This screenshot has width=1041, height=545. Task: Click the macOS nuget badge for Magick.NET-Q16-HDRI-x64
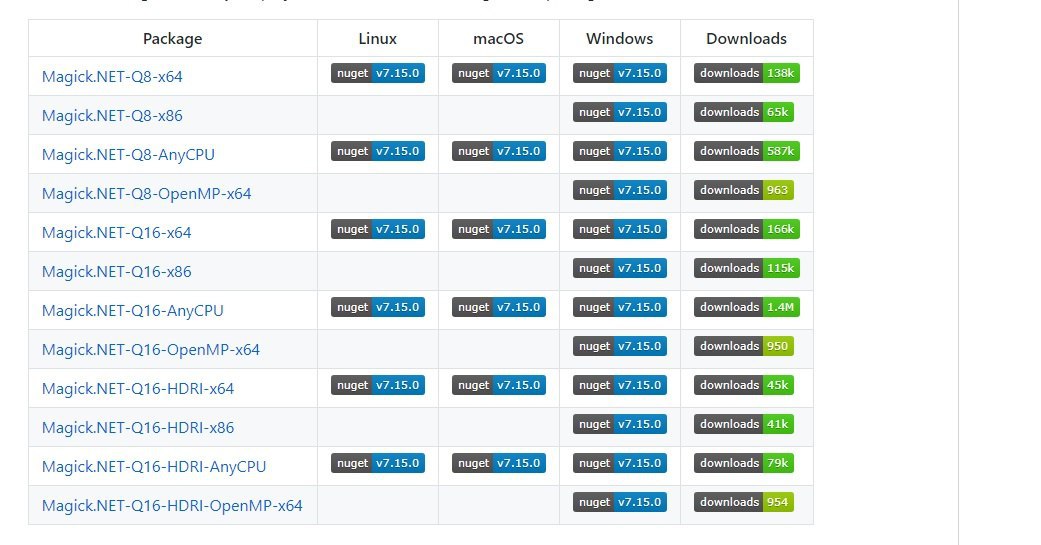click(499, 385)
